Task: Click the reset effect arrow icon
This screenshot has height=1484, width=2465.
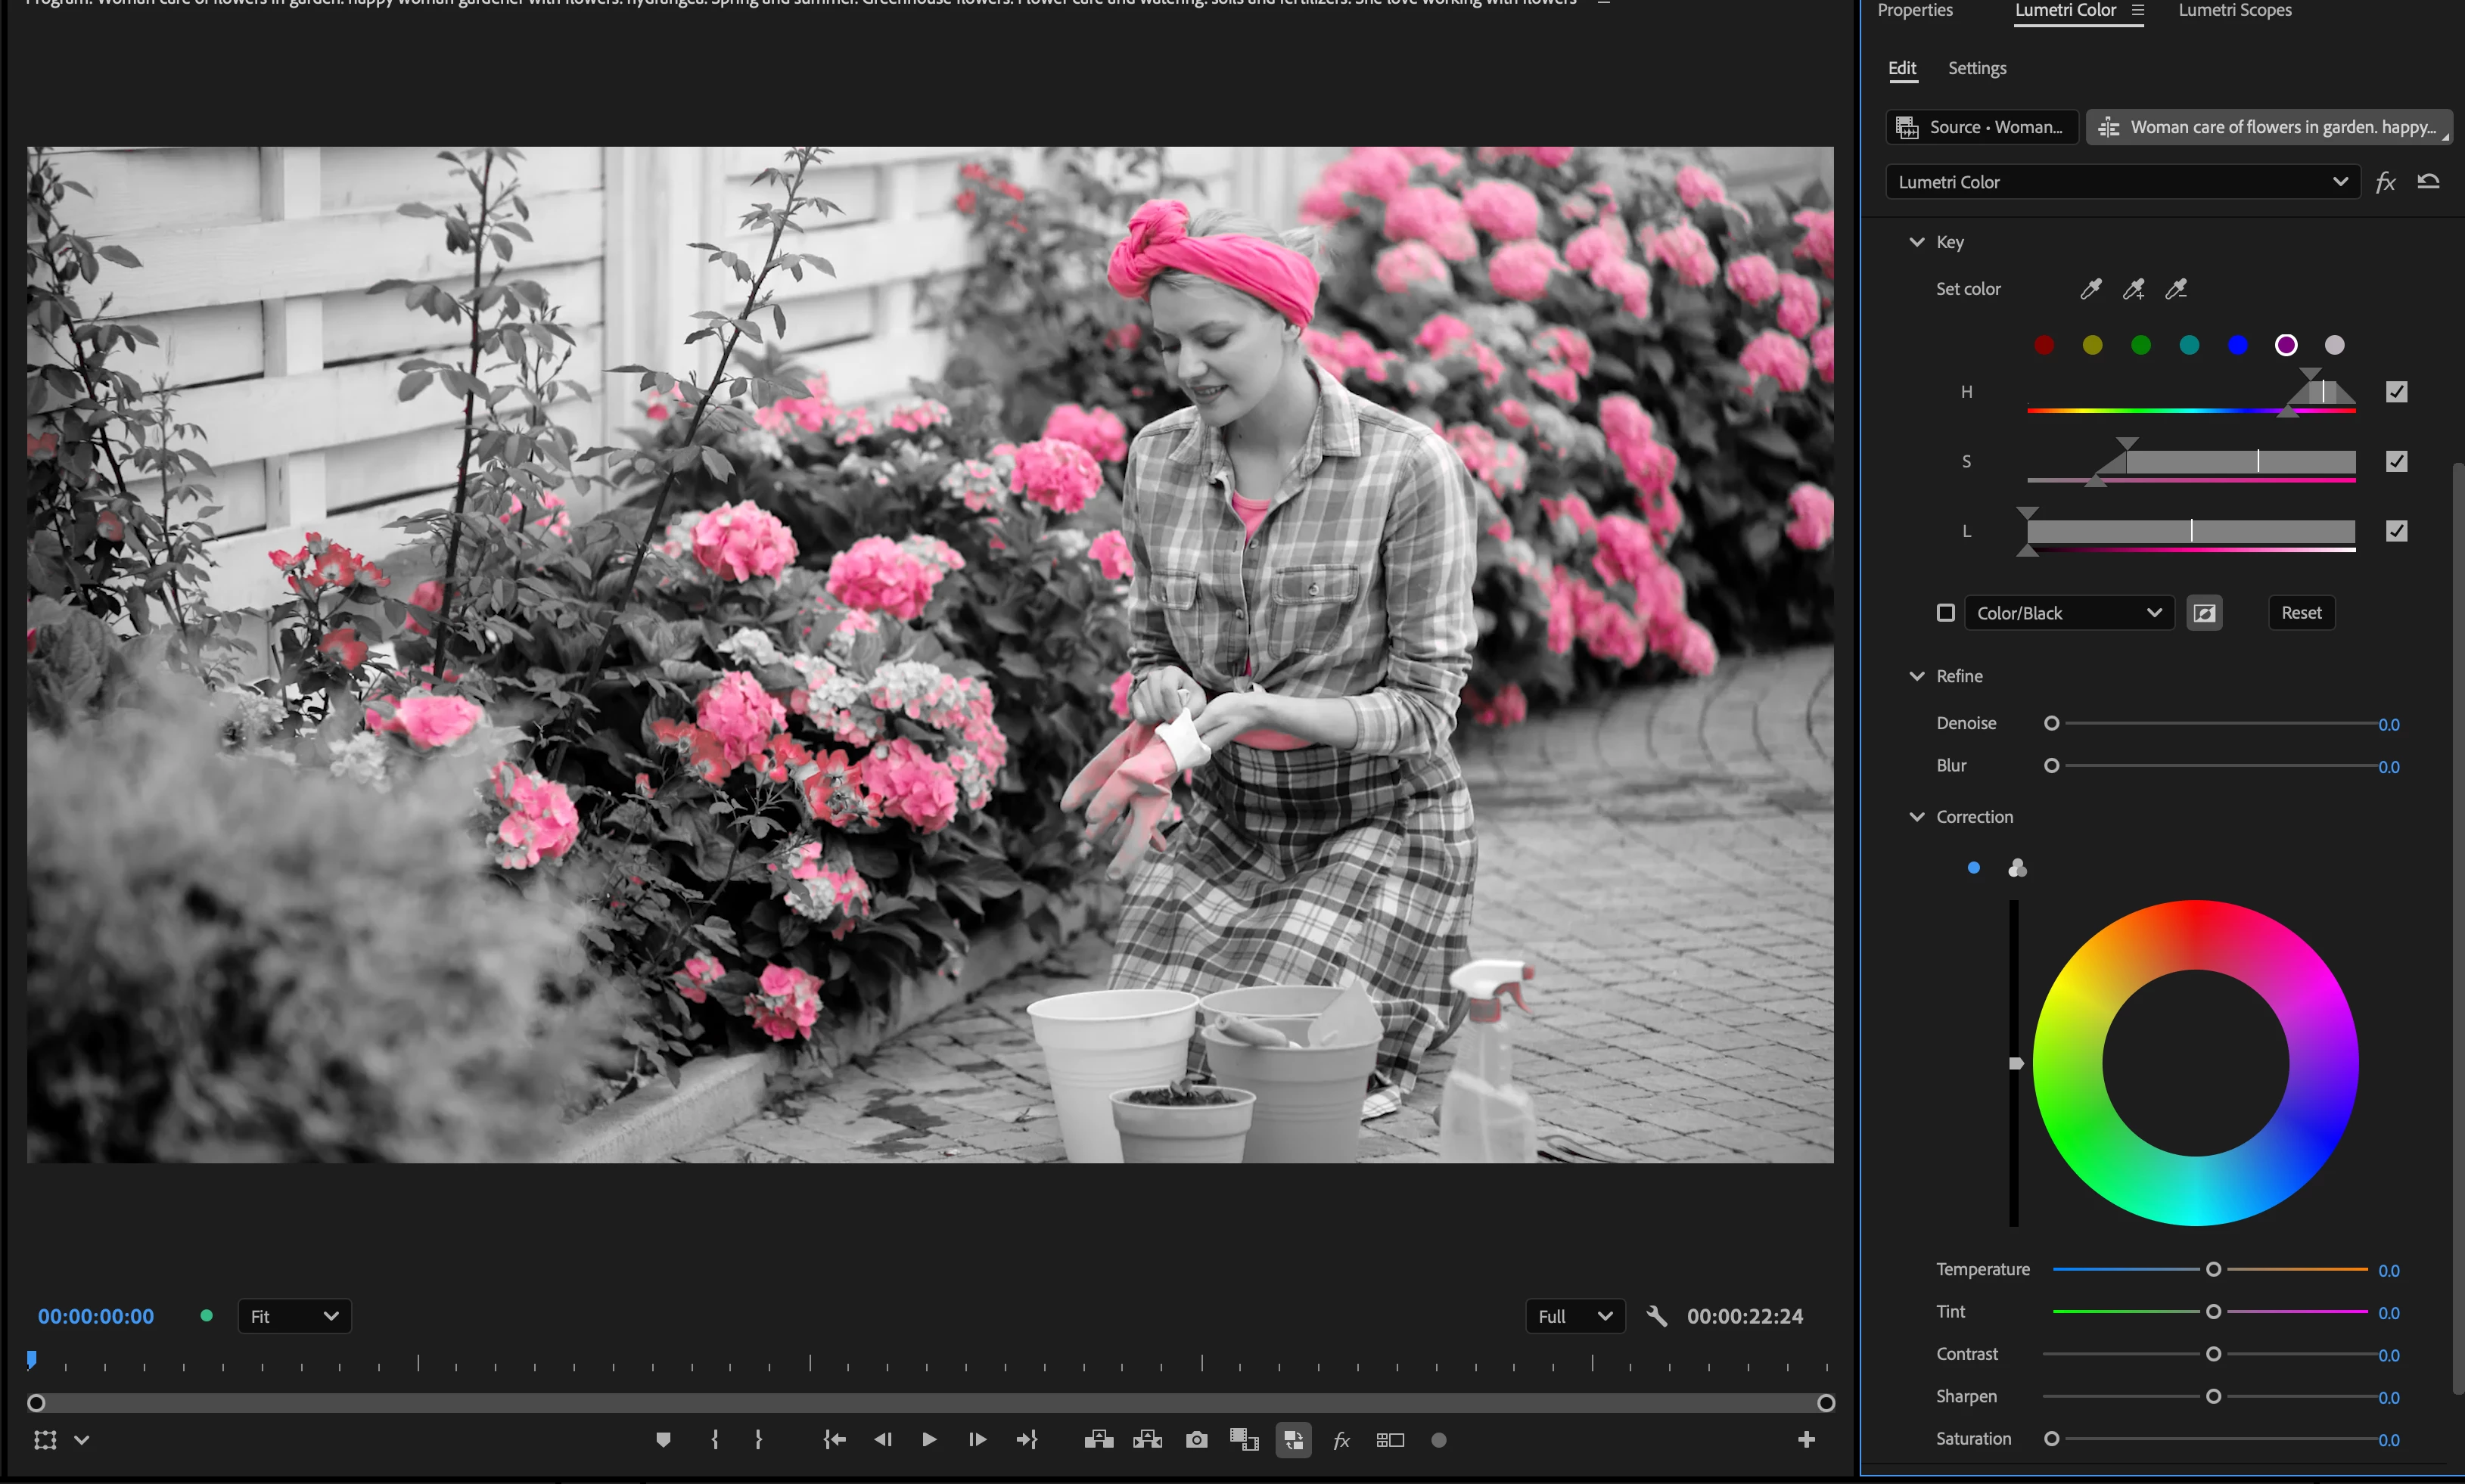Action: 2428,181
